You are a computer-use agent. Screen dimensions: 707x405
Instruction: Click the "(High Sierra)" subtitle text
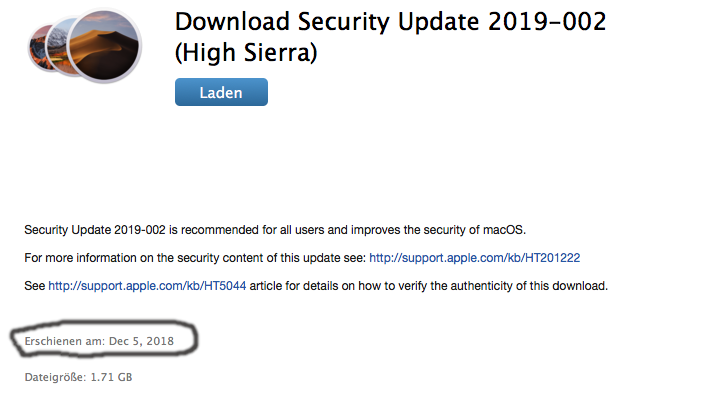click(246, 53)
